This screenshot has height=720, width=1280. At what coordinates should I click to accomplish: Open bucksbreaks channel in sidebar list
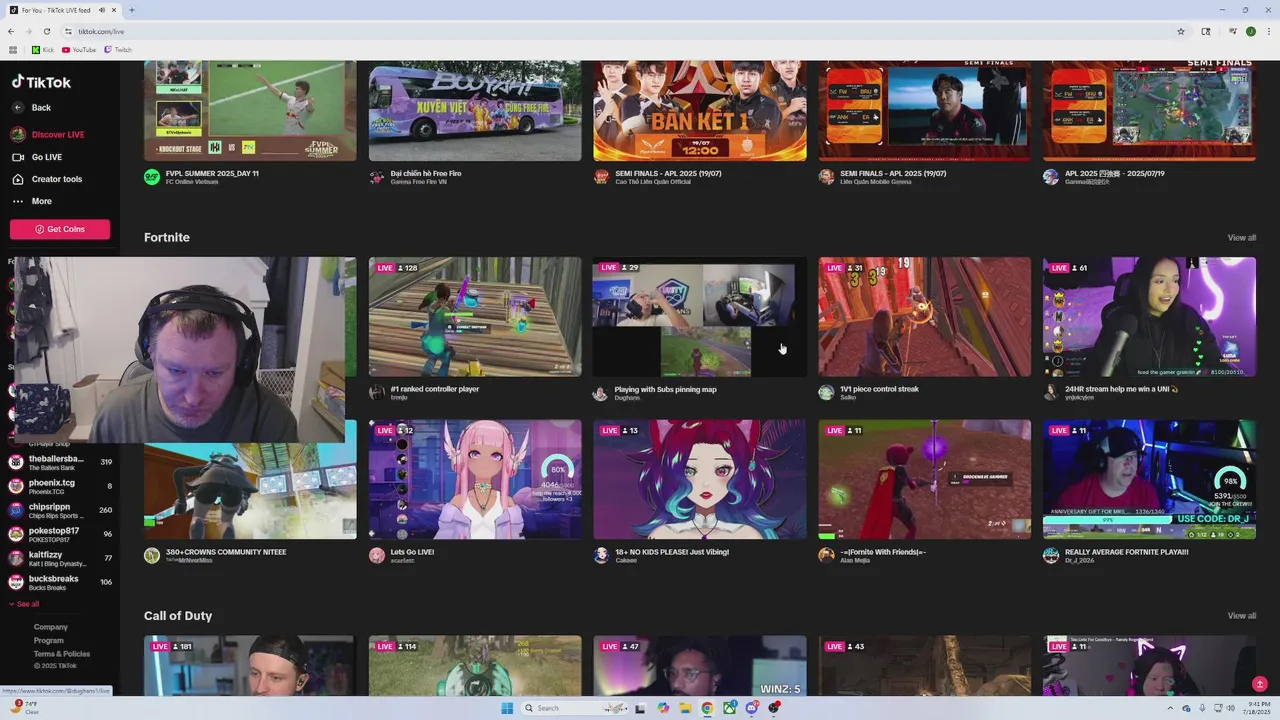[60, 582]
